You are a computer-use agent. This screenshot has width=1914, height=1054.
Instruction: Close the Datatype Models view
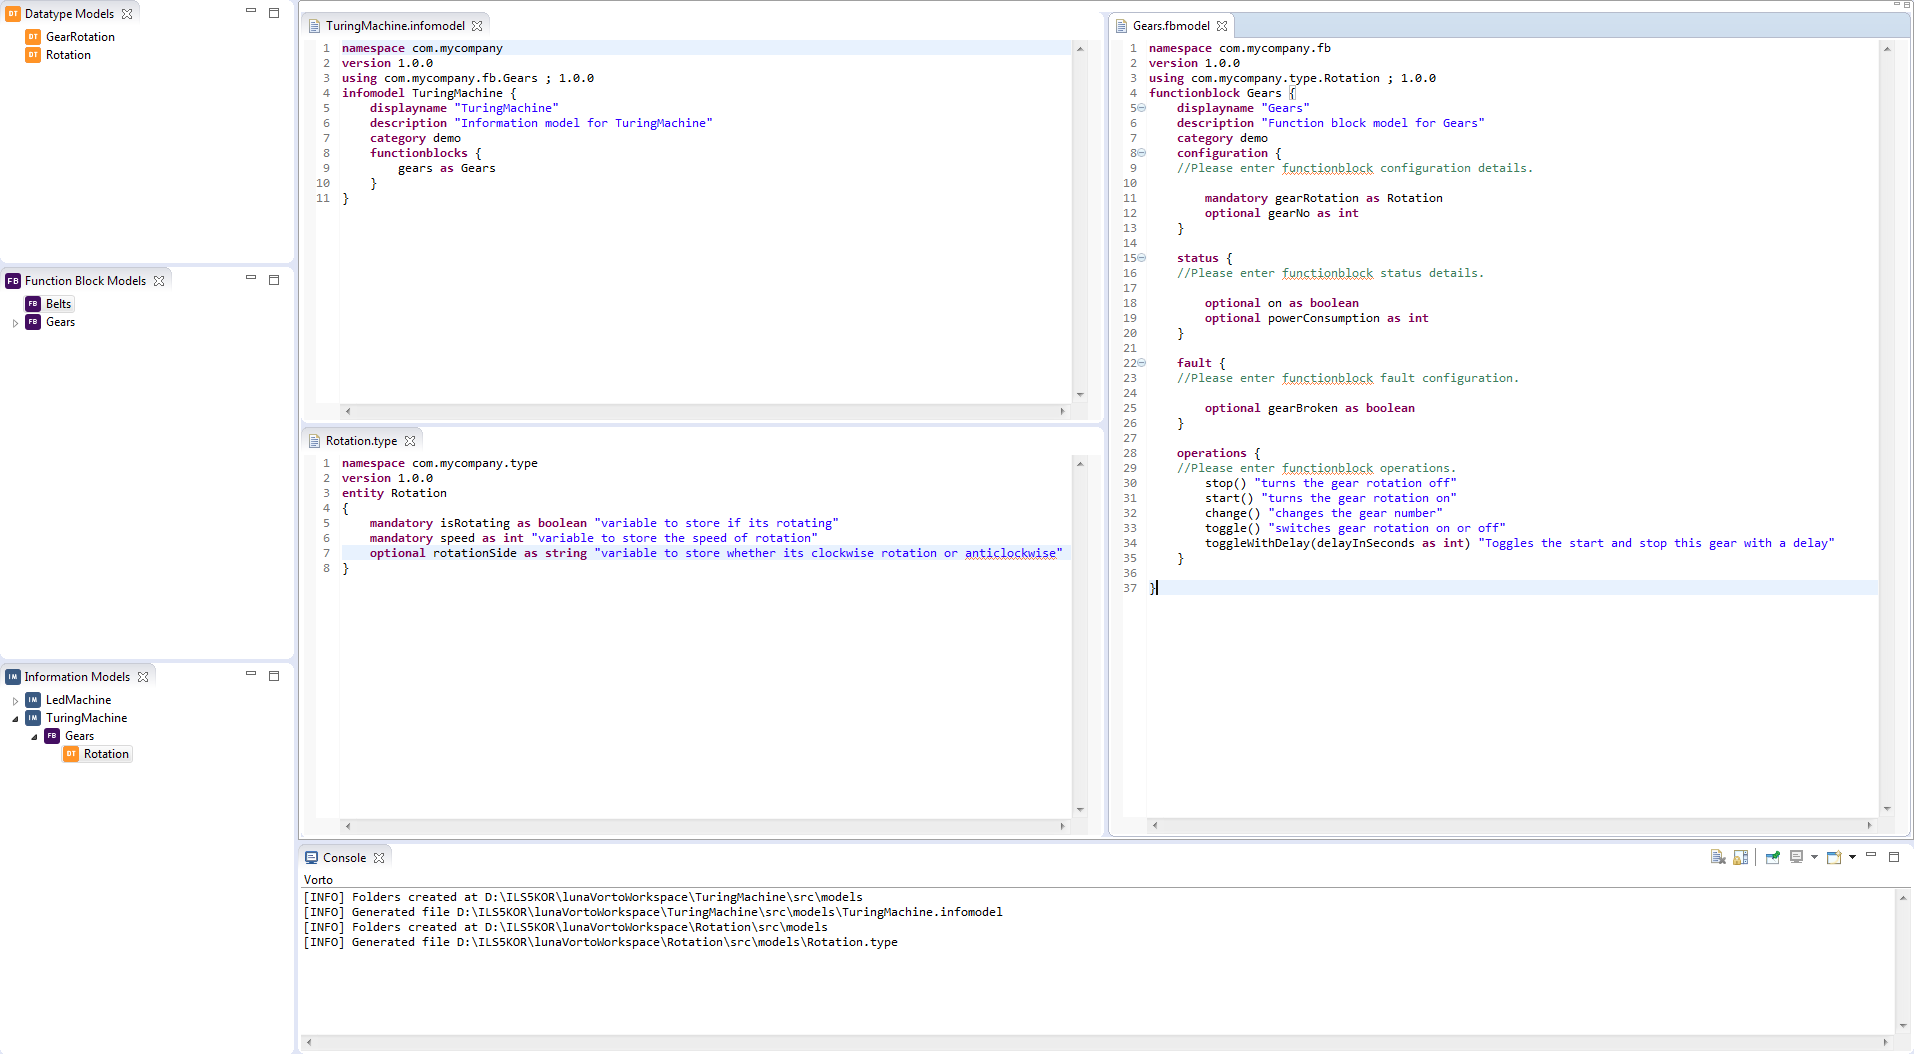click(x=127, y=14)
